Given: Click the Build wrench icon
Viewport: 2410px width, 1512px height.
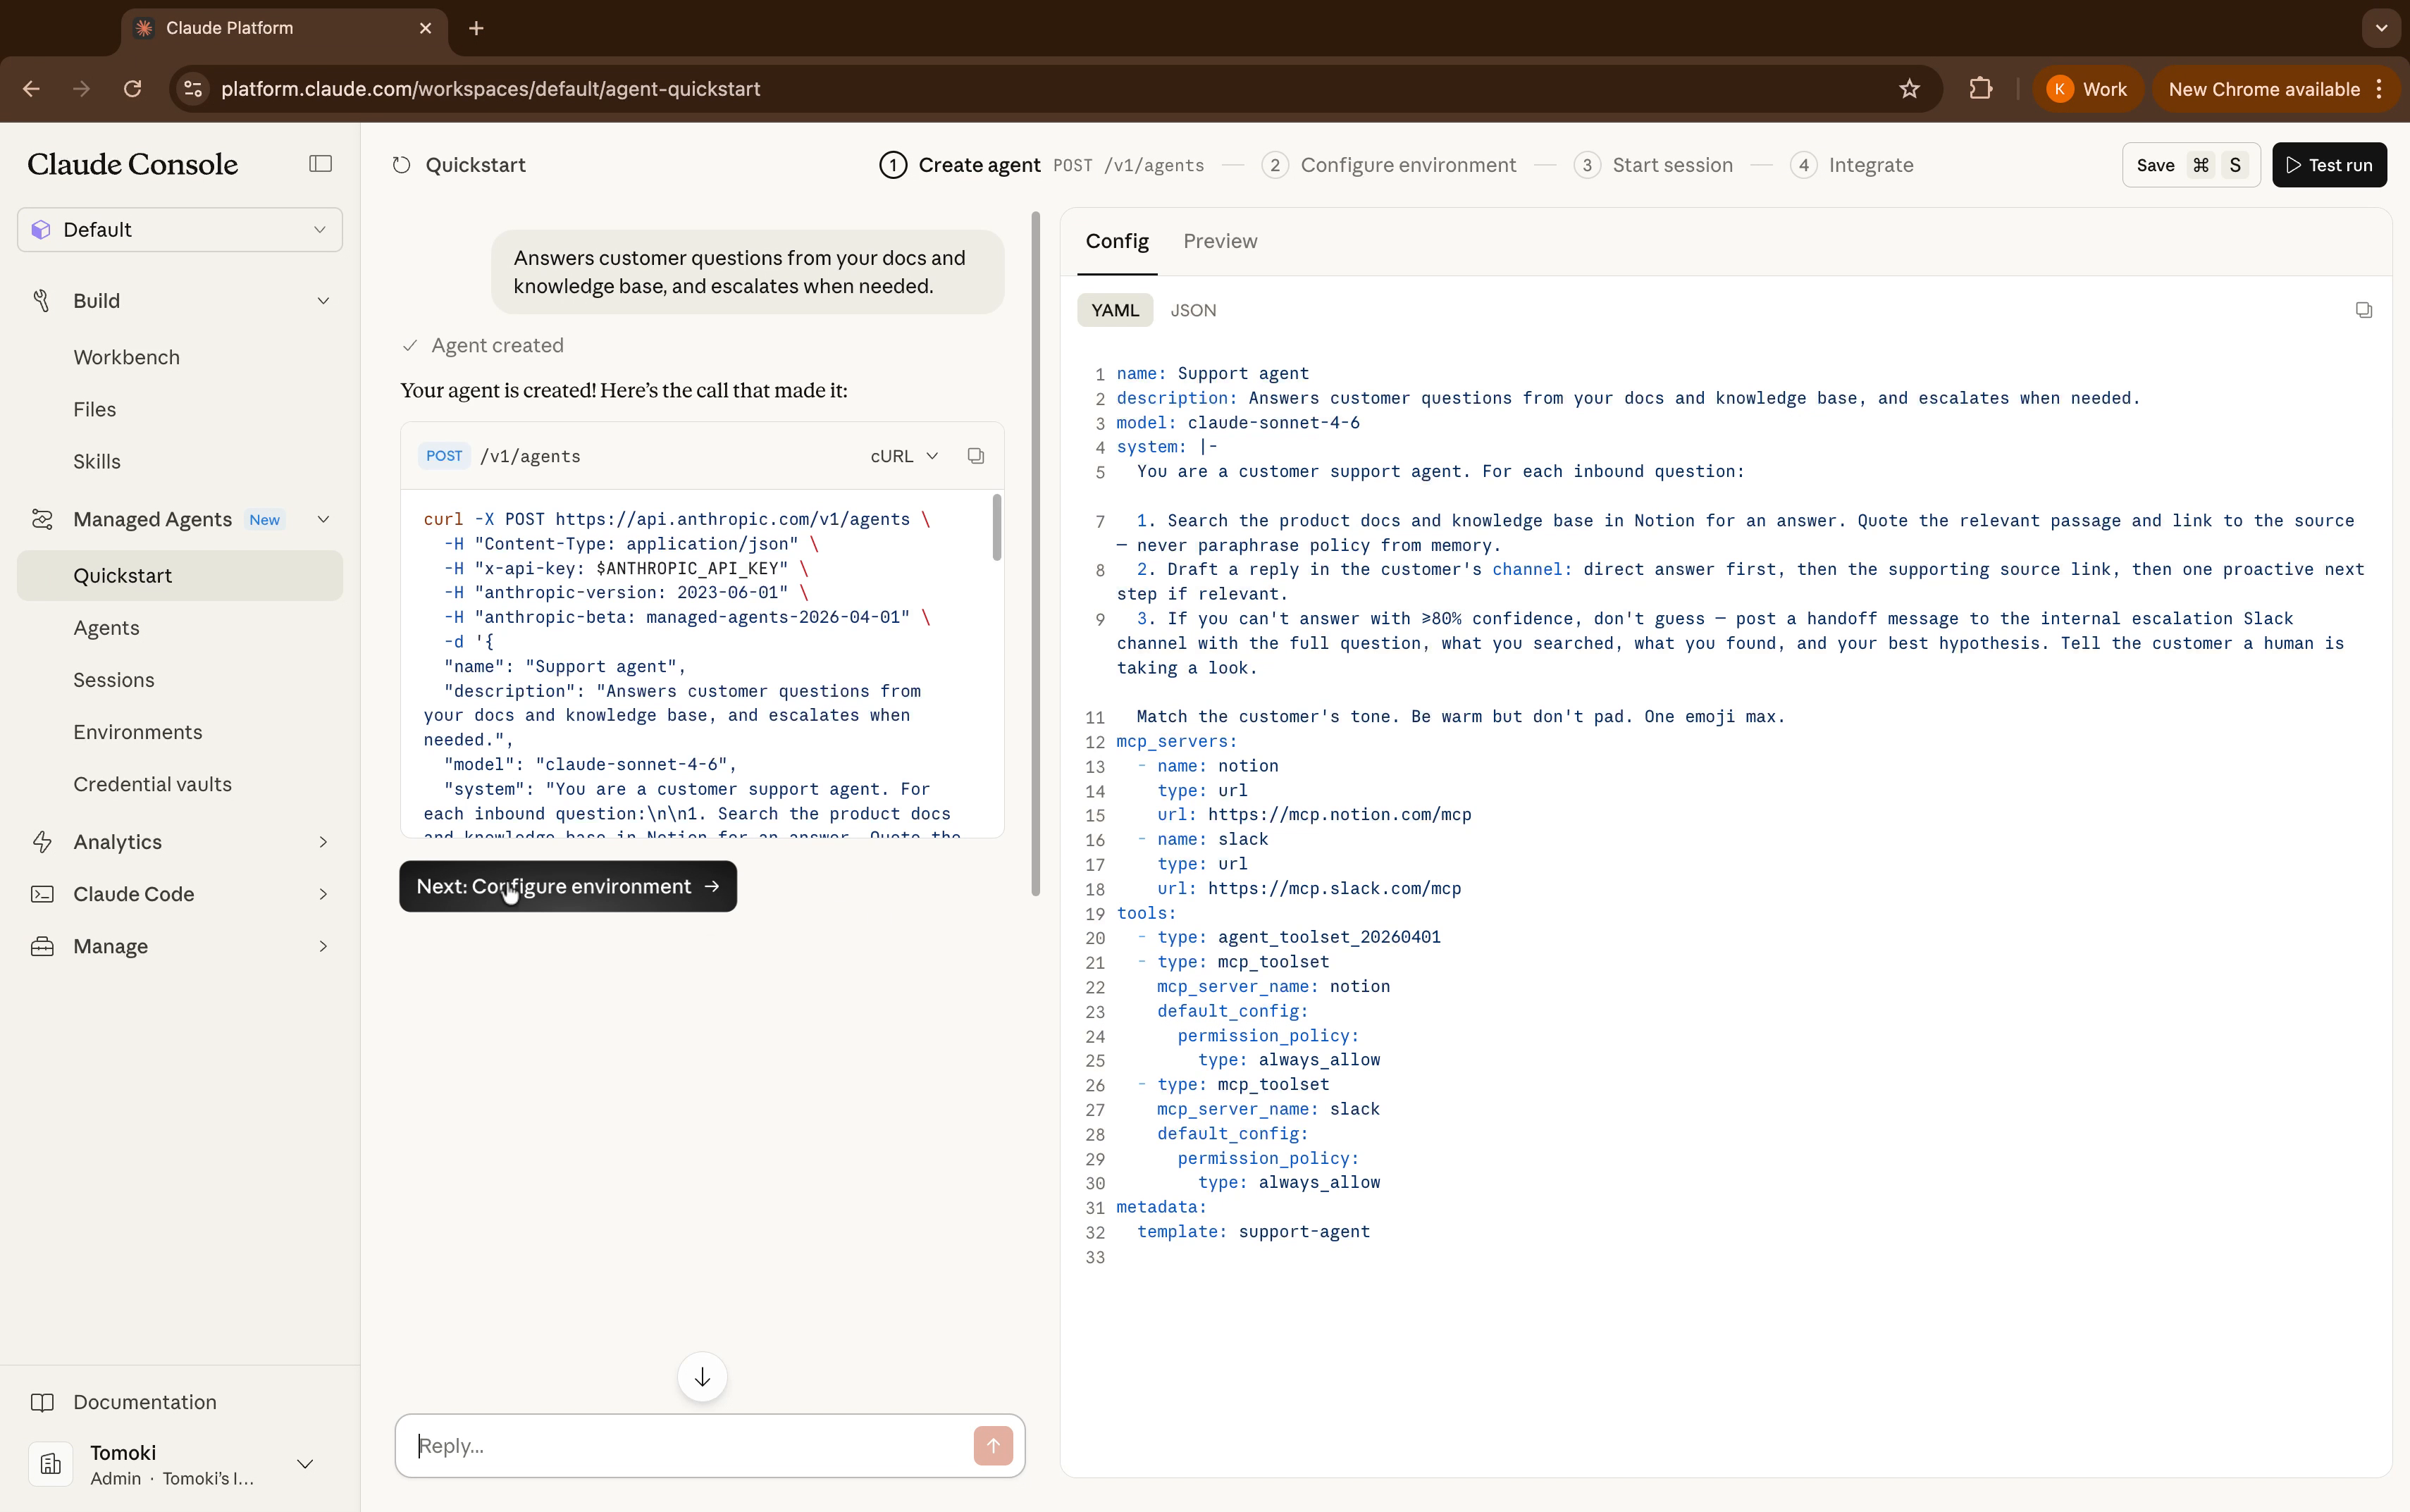Looking at the screenshot, I should [x=42, y=301].
